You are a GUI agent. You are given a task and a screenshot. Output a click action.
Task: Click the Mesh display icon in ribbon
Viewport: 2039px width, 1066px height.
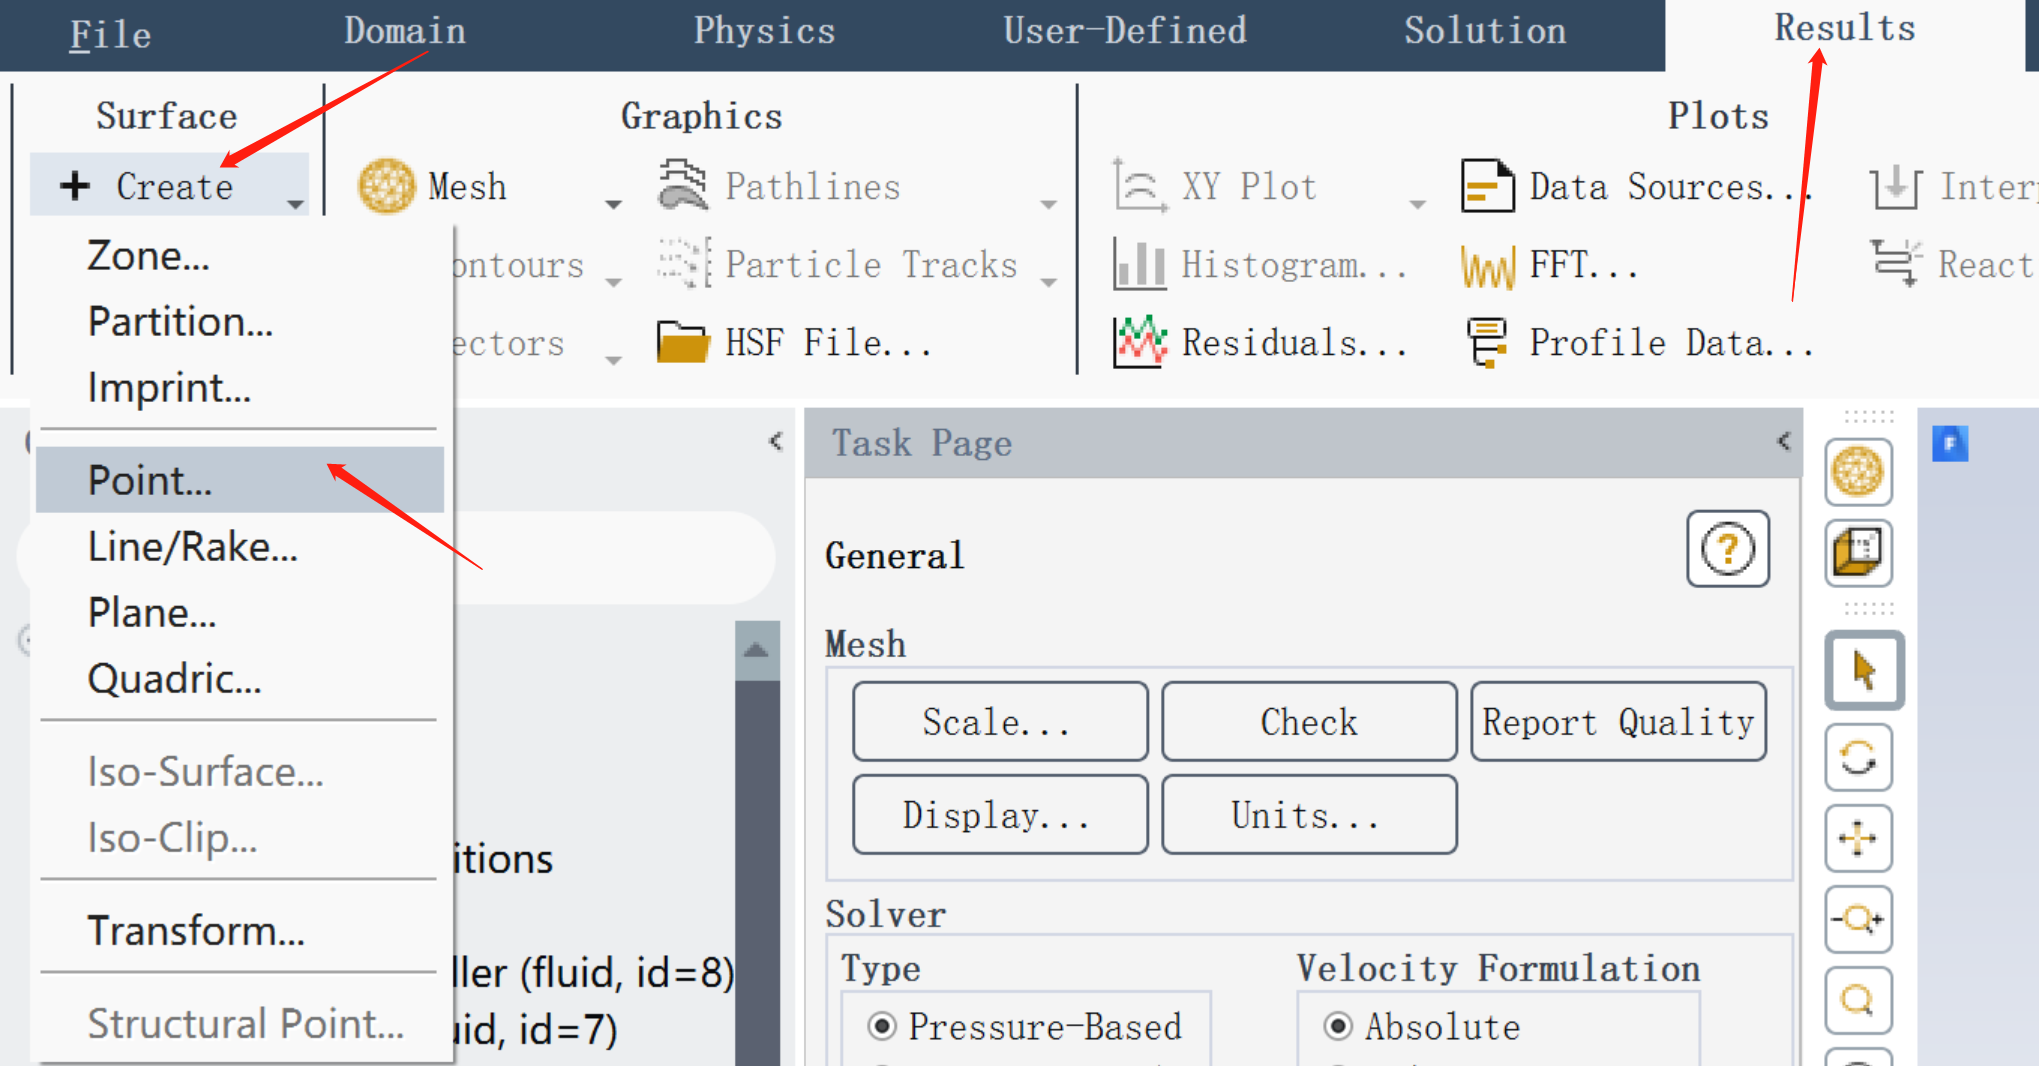coord(387,187)
